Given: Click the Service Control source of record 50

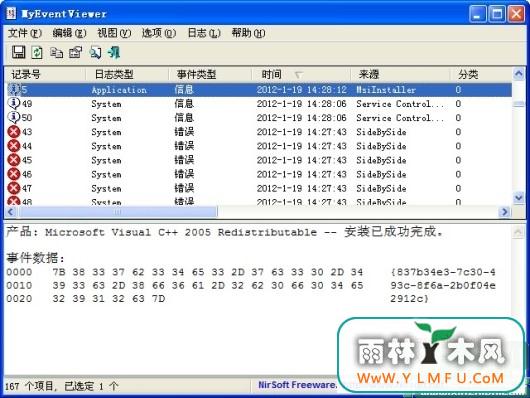Looking at the screenshot, I should pyautogui.click(x=400, y=118).
